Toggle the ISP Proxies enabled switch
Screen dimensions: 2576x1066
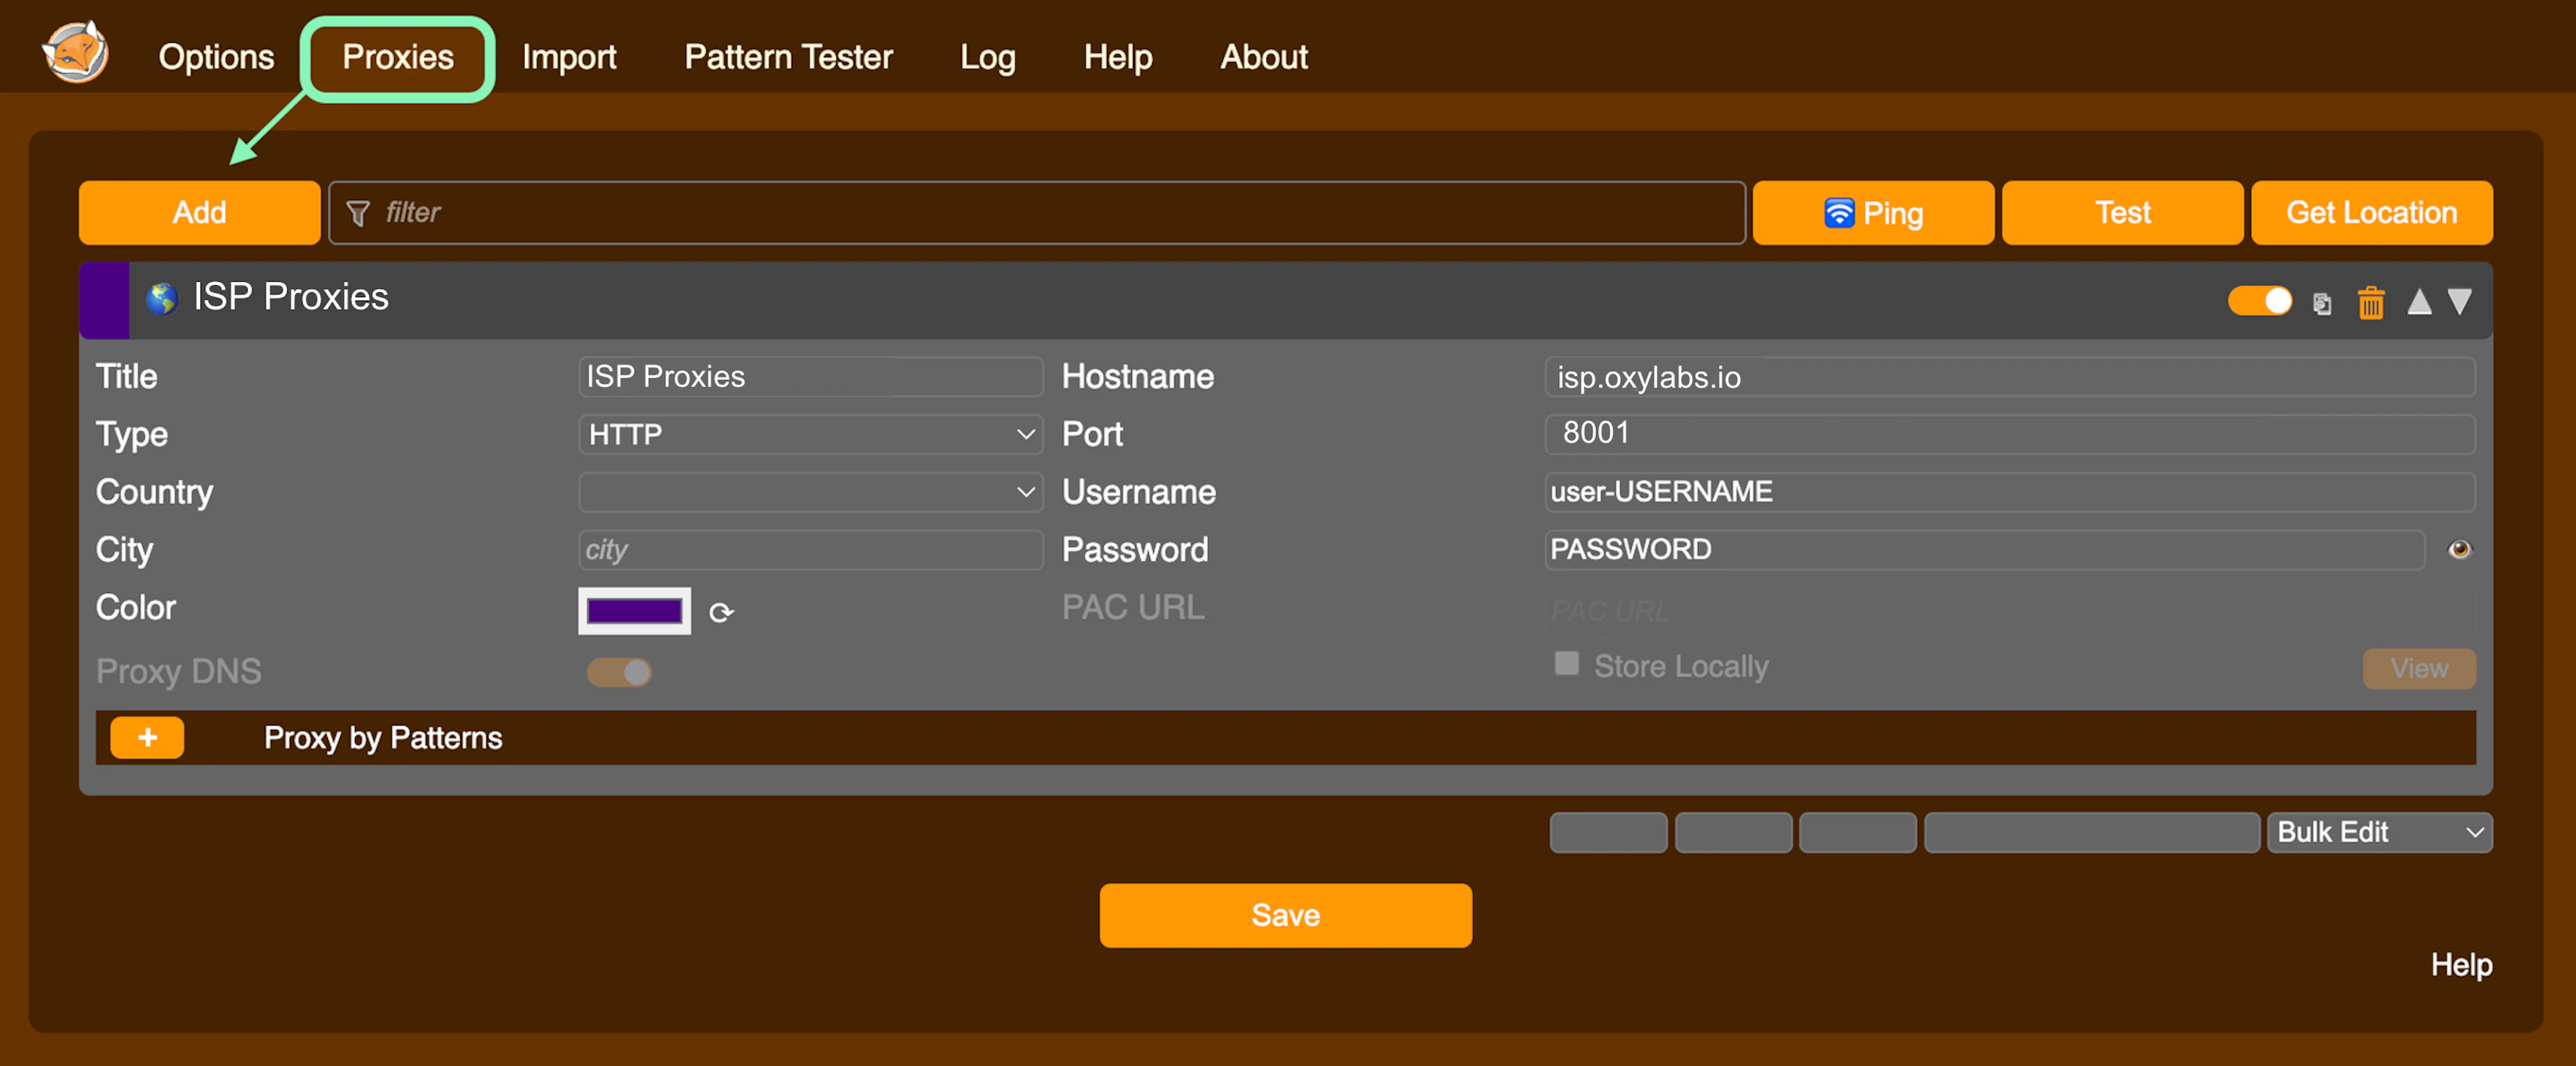2260,301
